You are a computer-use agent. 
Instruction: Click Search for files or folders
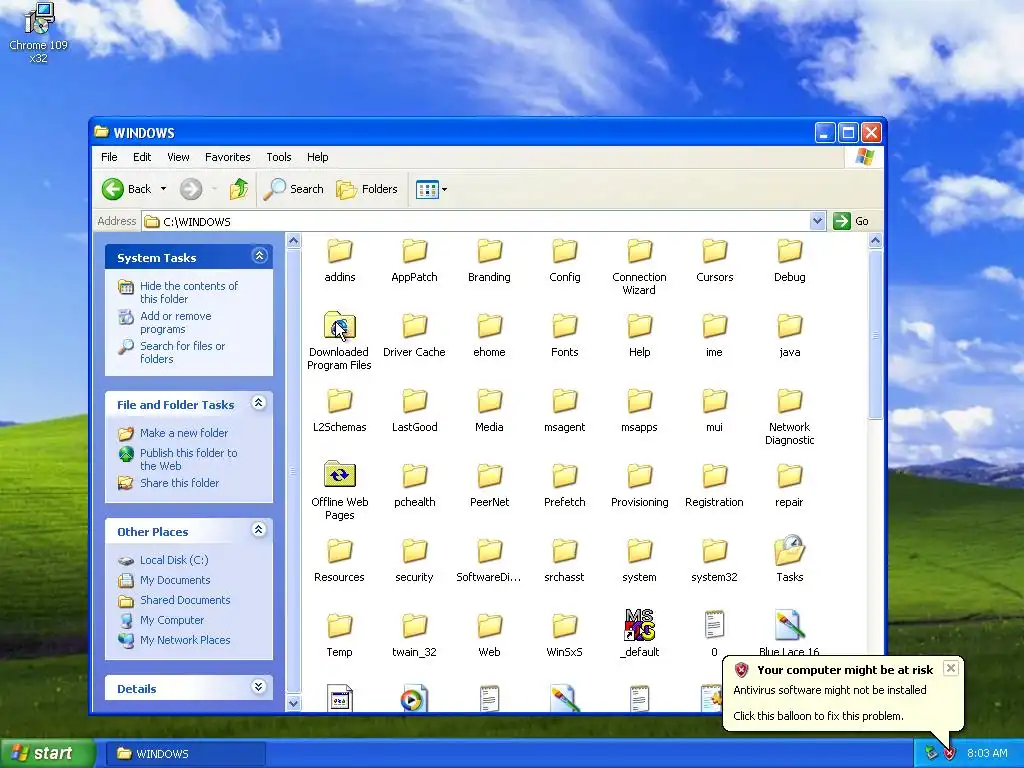click(182, 352)
